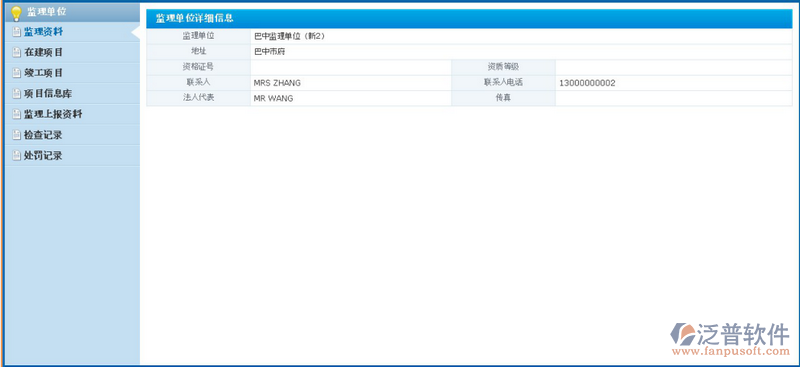Click the 联系人 label cell
This screenshot has height=367, width=800.
point(198,83)
